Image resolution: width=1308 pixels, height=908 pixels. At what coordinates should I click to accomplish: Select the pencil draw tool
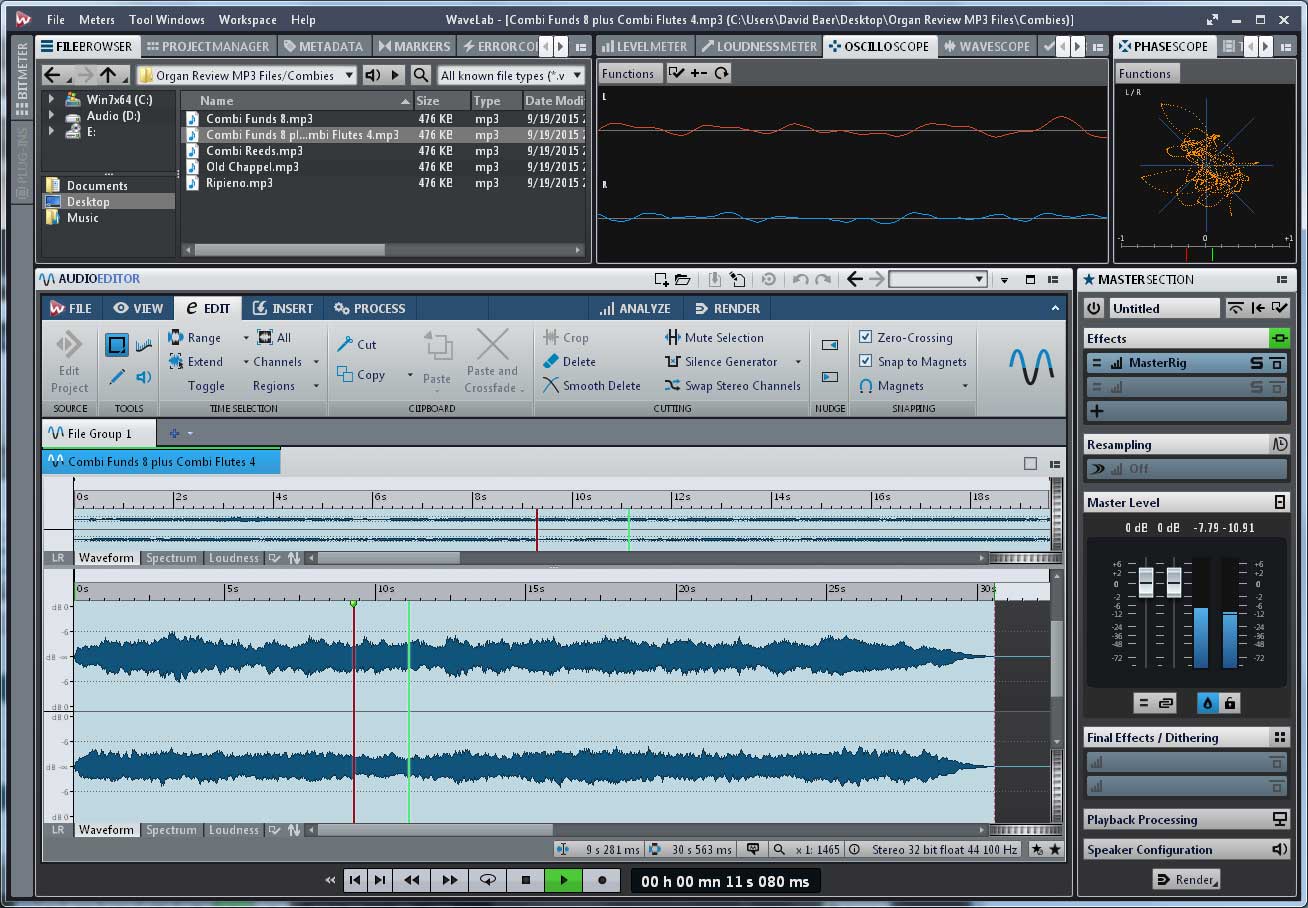click(117, 377)
